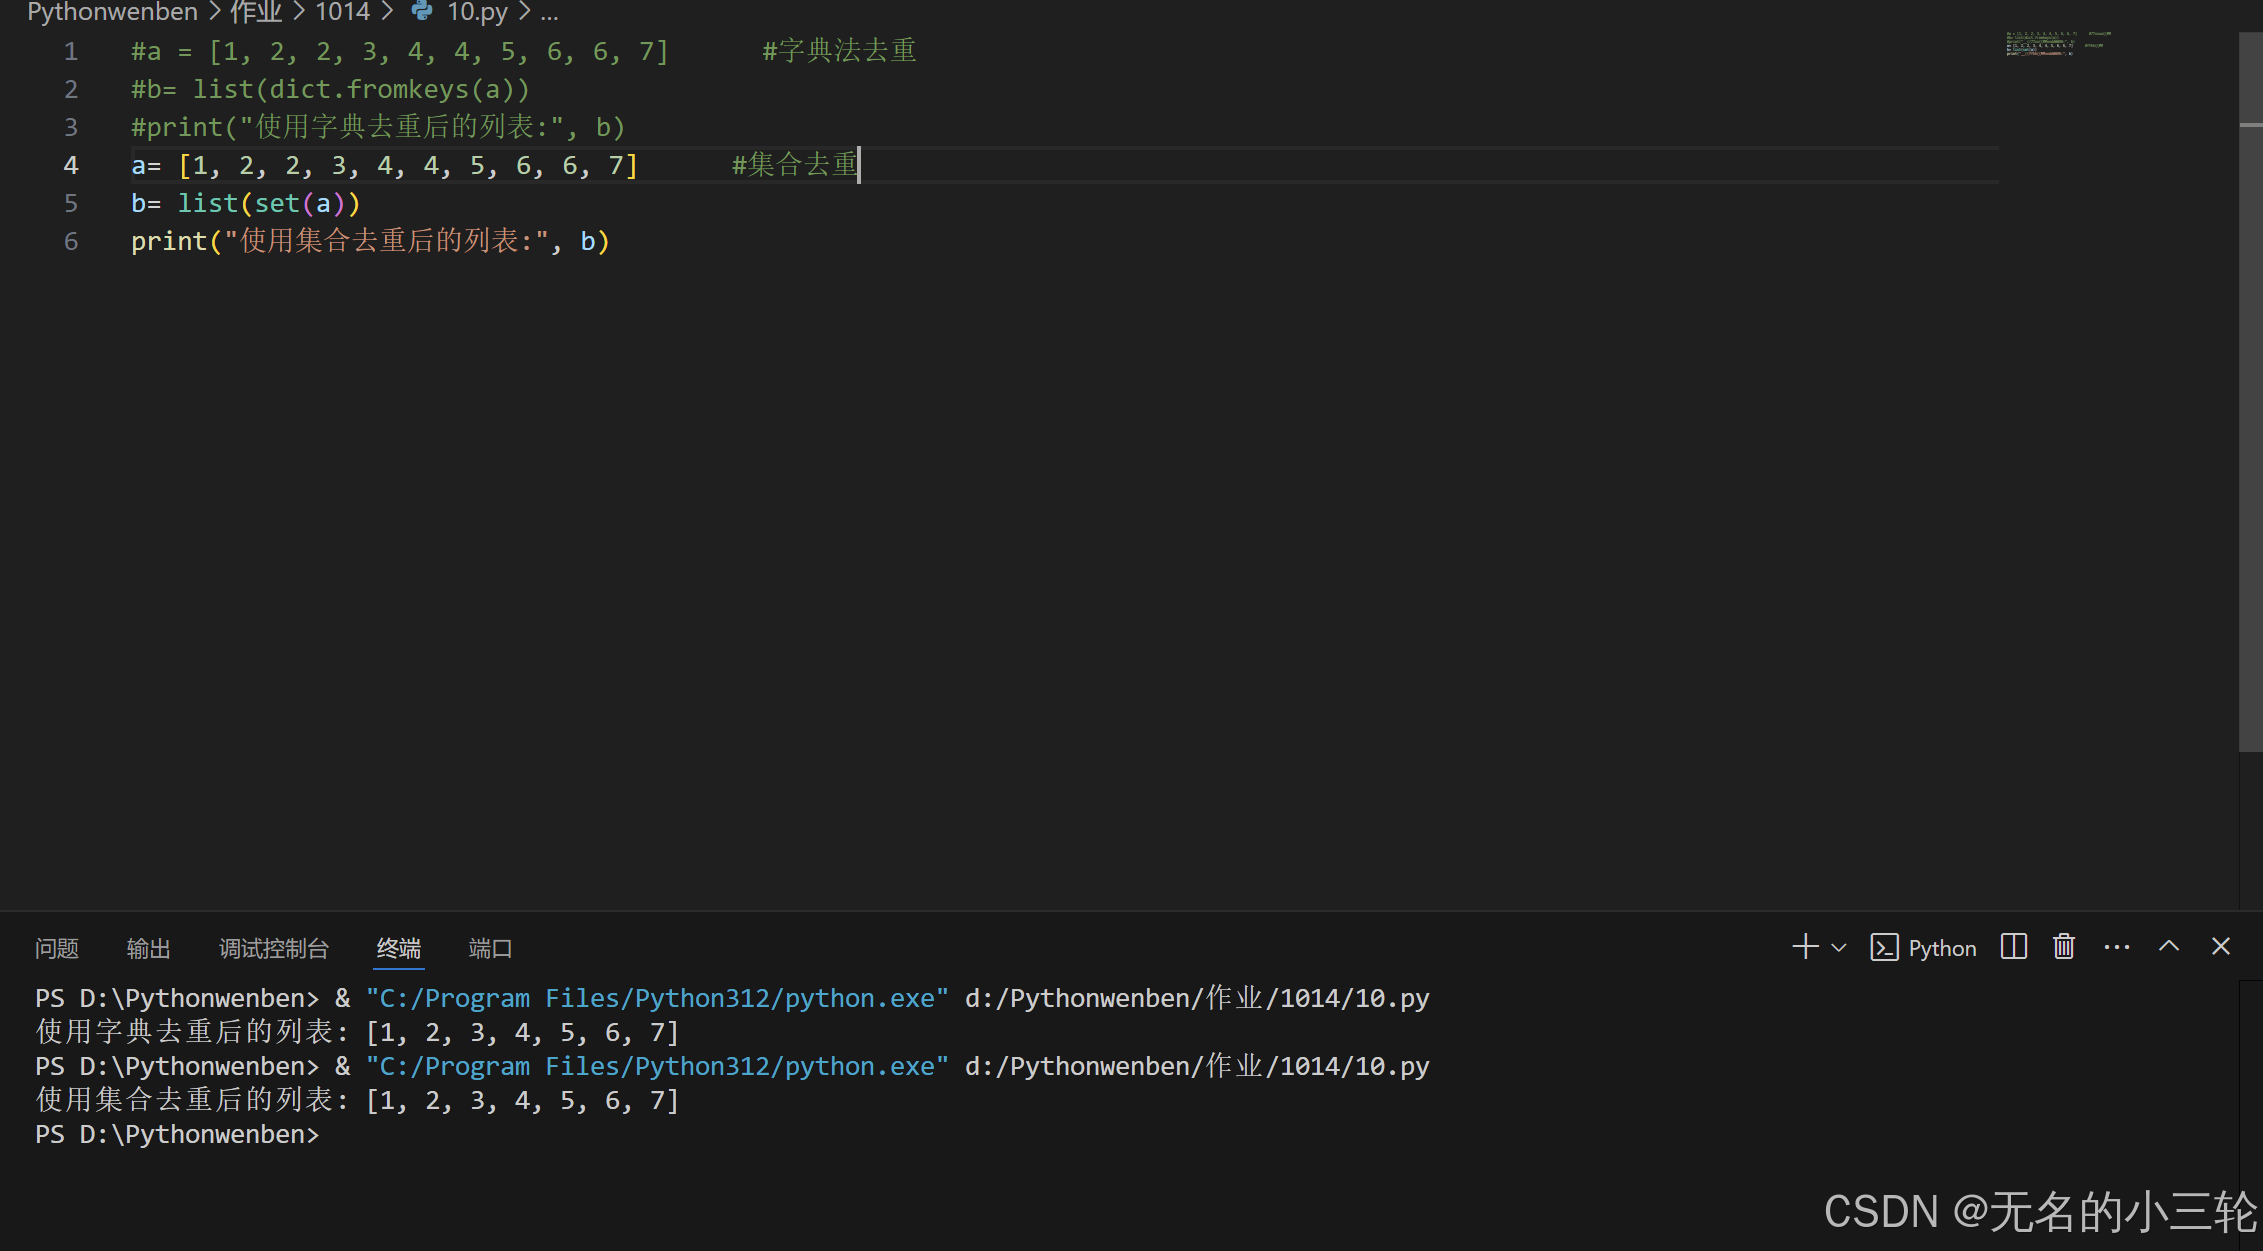Open the 端口 tab
Screen dimensions: 2263x1251
tap(490, 949)
